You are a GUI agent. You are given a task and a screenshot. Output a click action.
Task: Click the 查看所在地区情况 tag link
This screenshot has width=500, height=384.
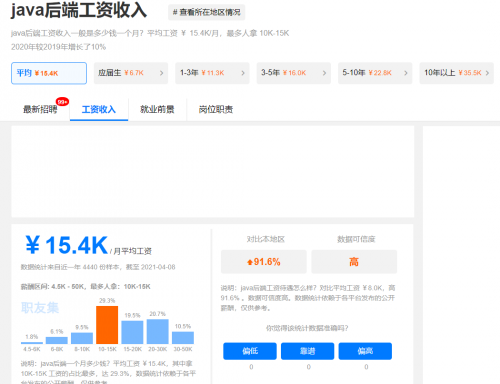click(x=206, y=12)
